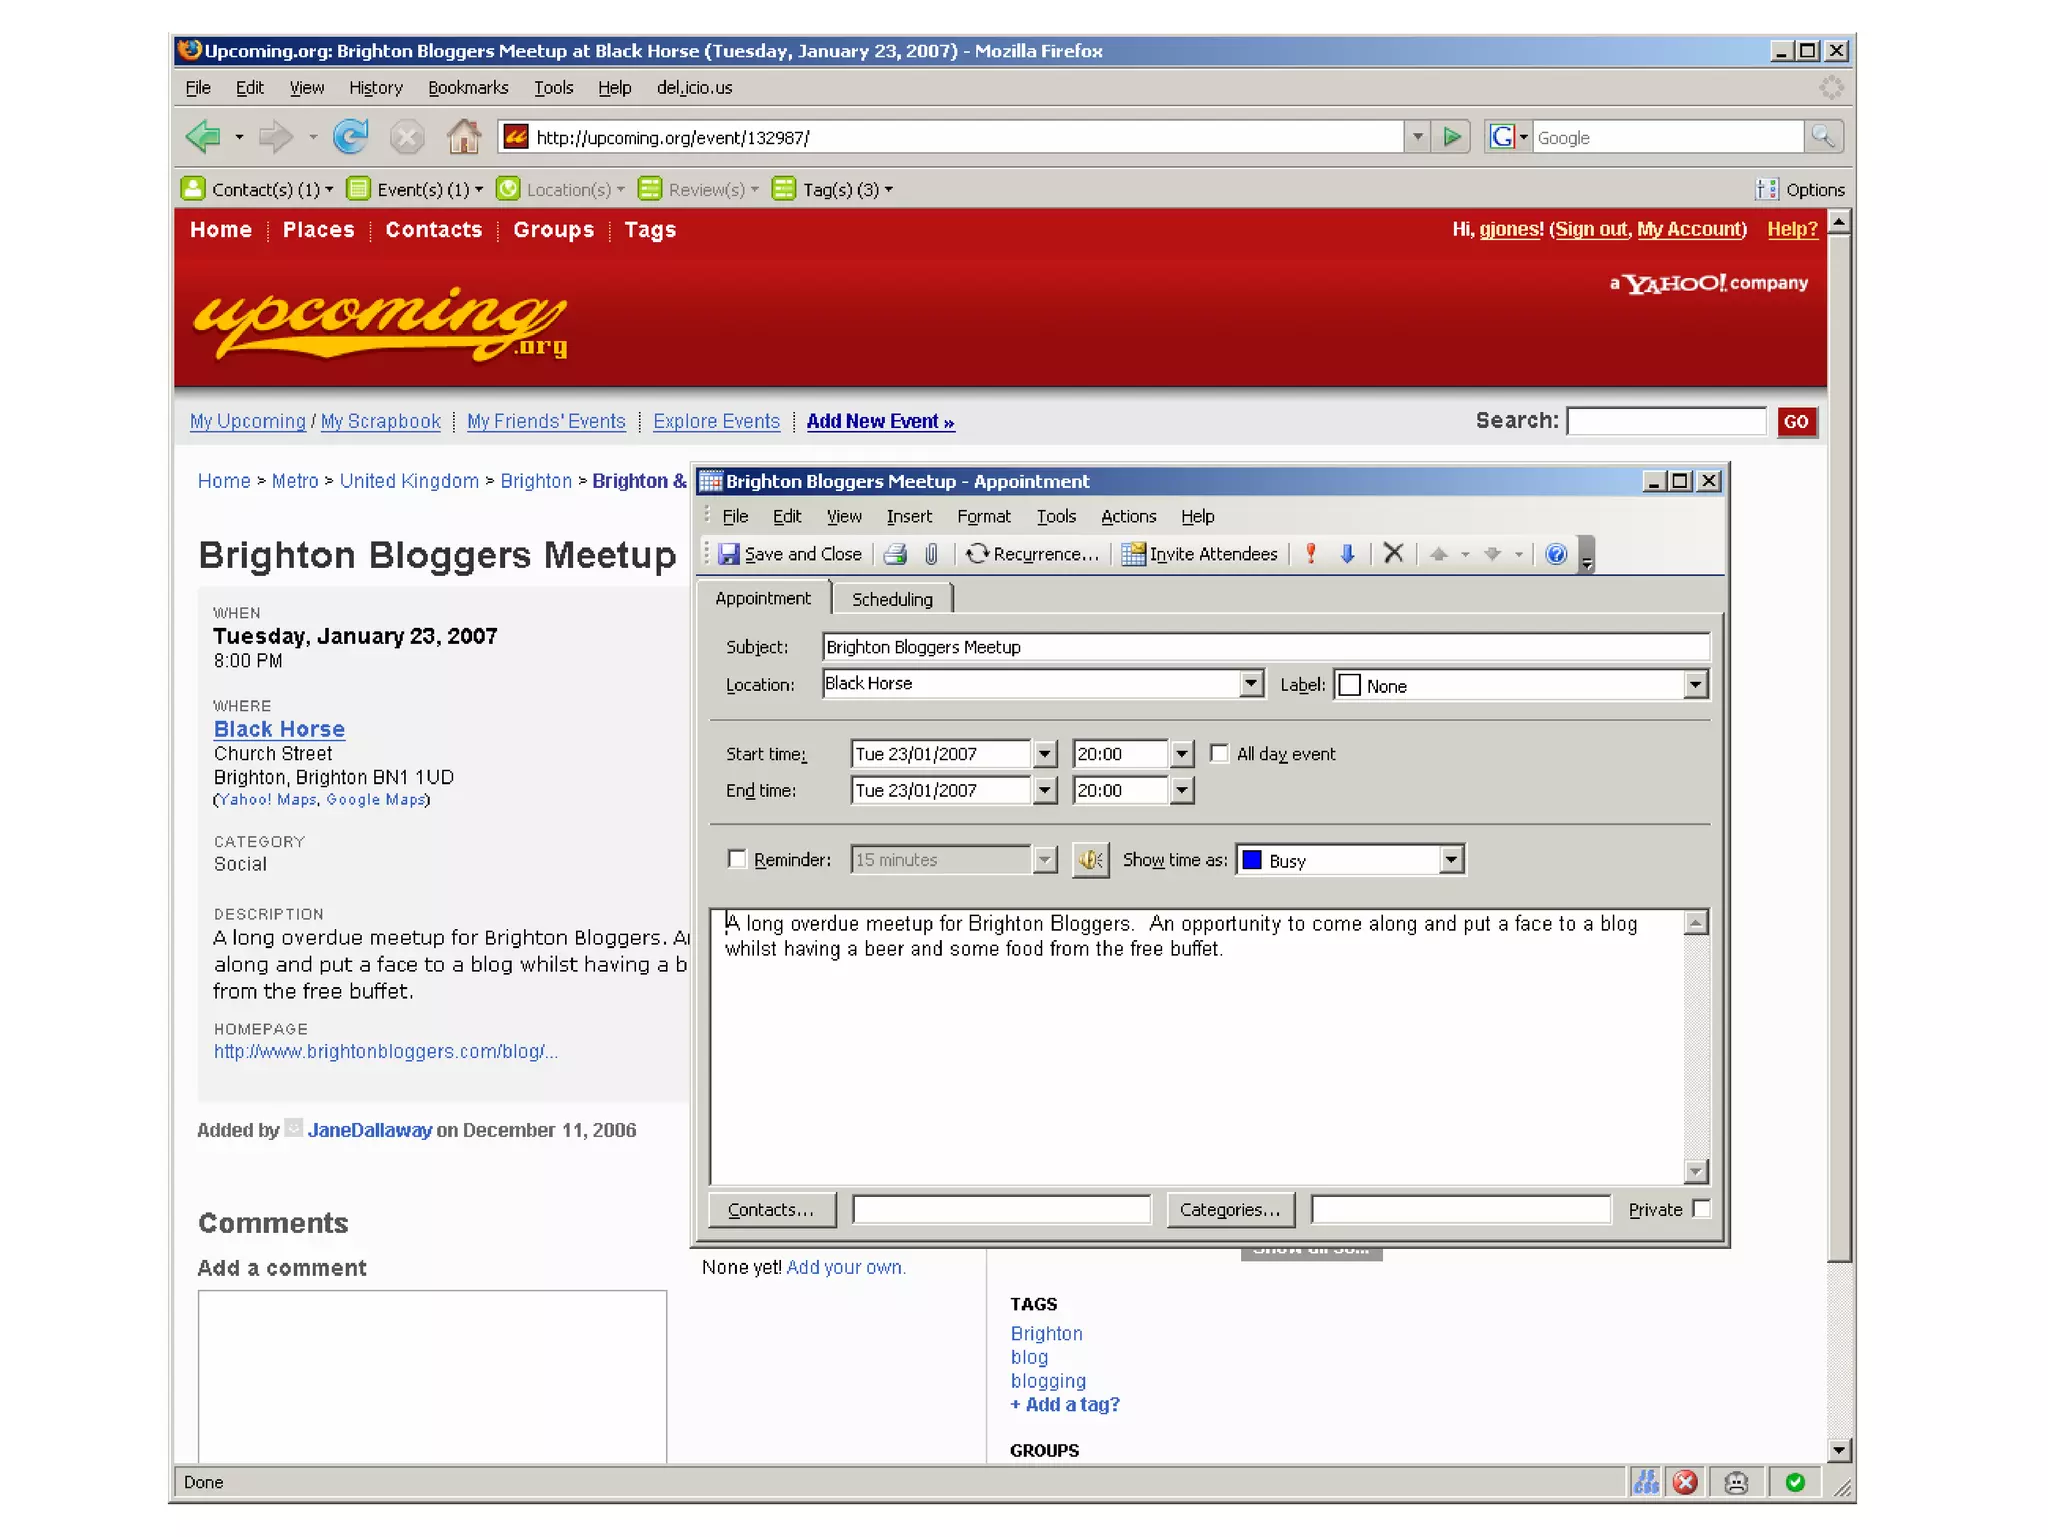Click the Previous Item up-arrow icon
Image resolution: width=2048 pixels, height=1537 pixels.
[1439, 554]
